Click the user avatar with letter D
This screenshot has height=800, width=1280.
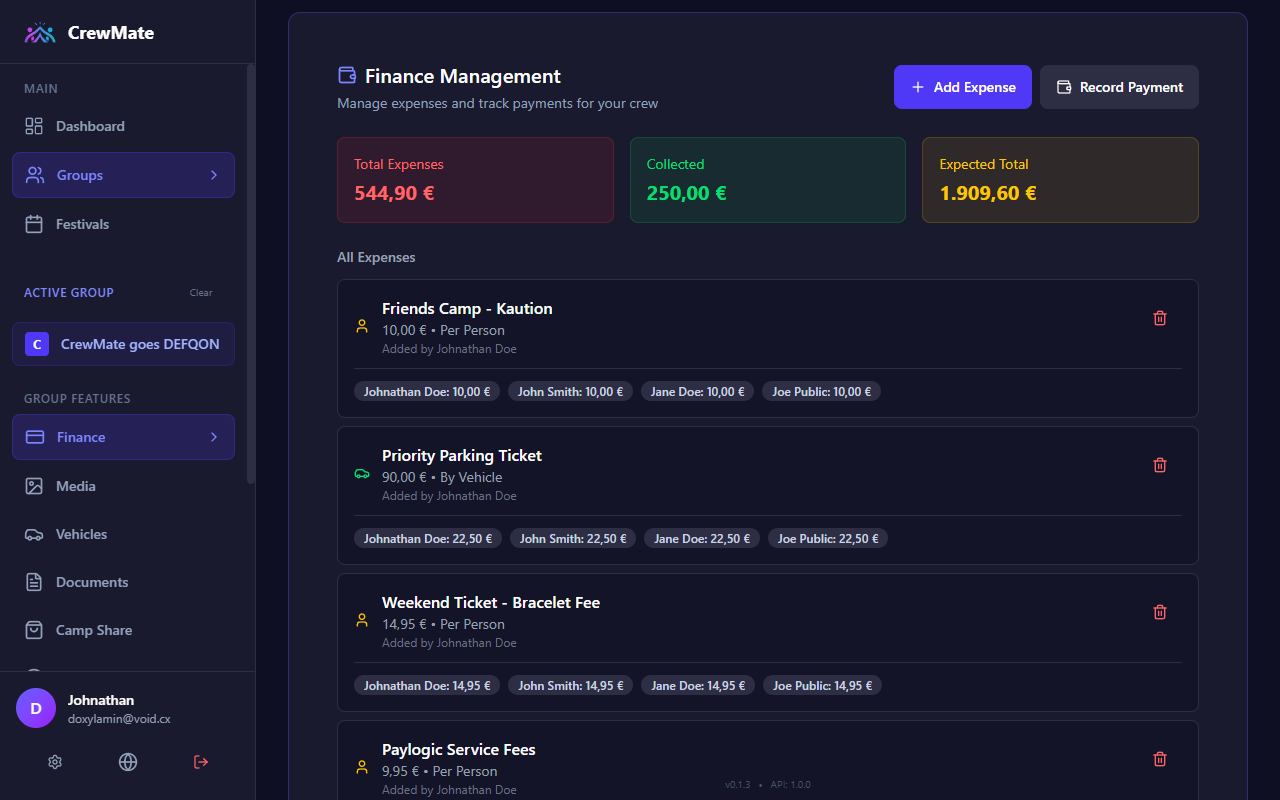[36, 708]
